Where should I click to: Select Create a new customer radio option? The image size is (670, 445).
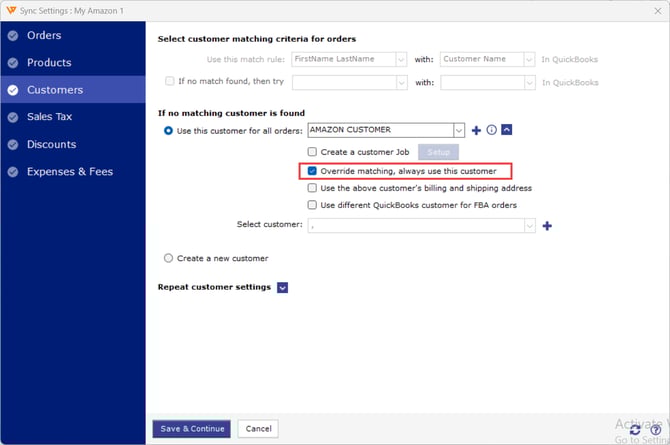pos(168,258)
